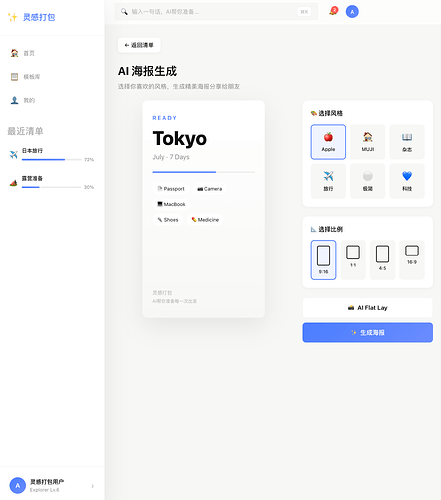Viewport: 441px width, 500px height.
Task: Choose the 1:1 ratio option
Action: pos(353,260)
